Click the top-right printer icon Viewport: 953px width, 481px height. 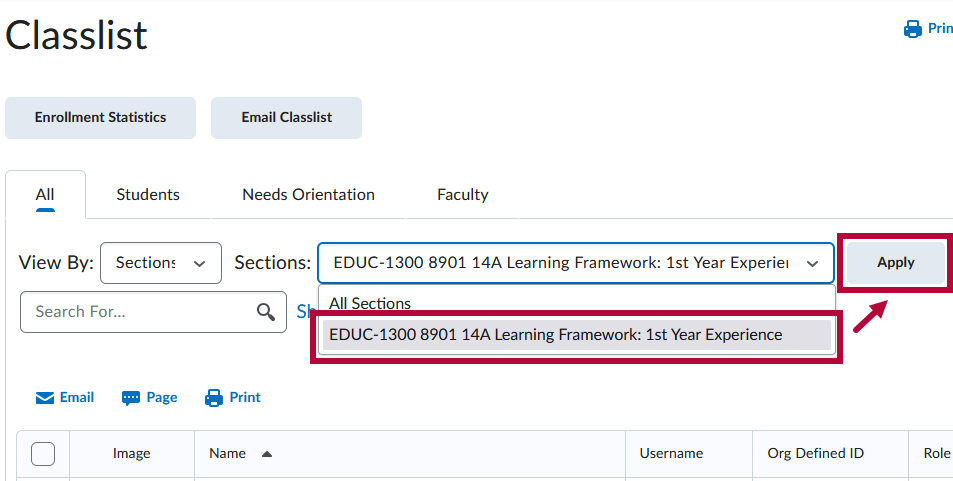click(912, 29)
